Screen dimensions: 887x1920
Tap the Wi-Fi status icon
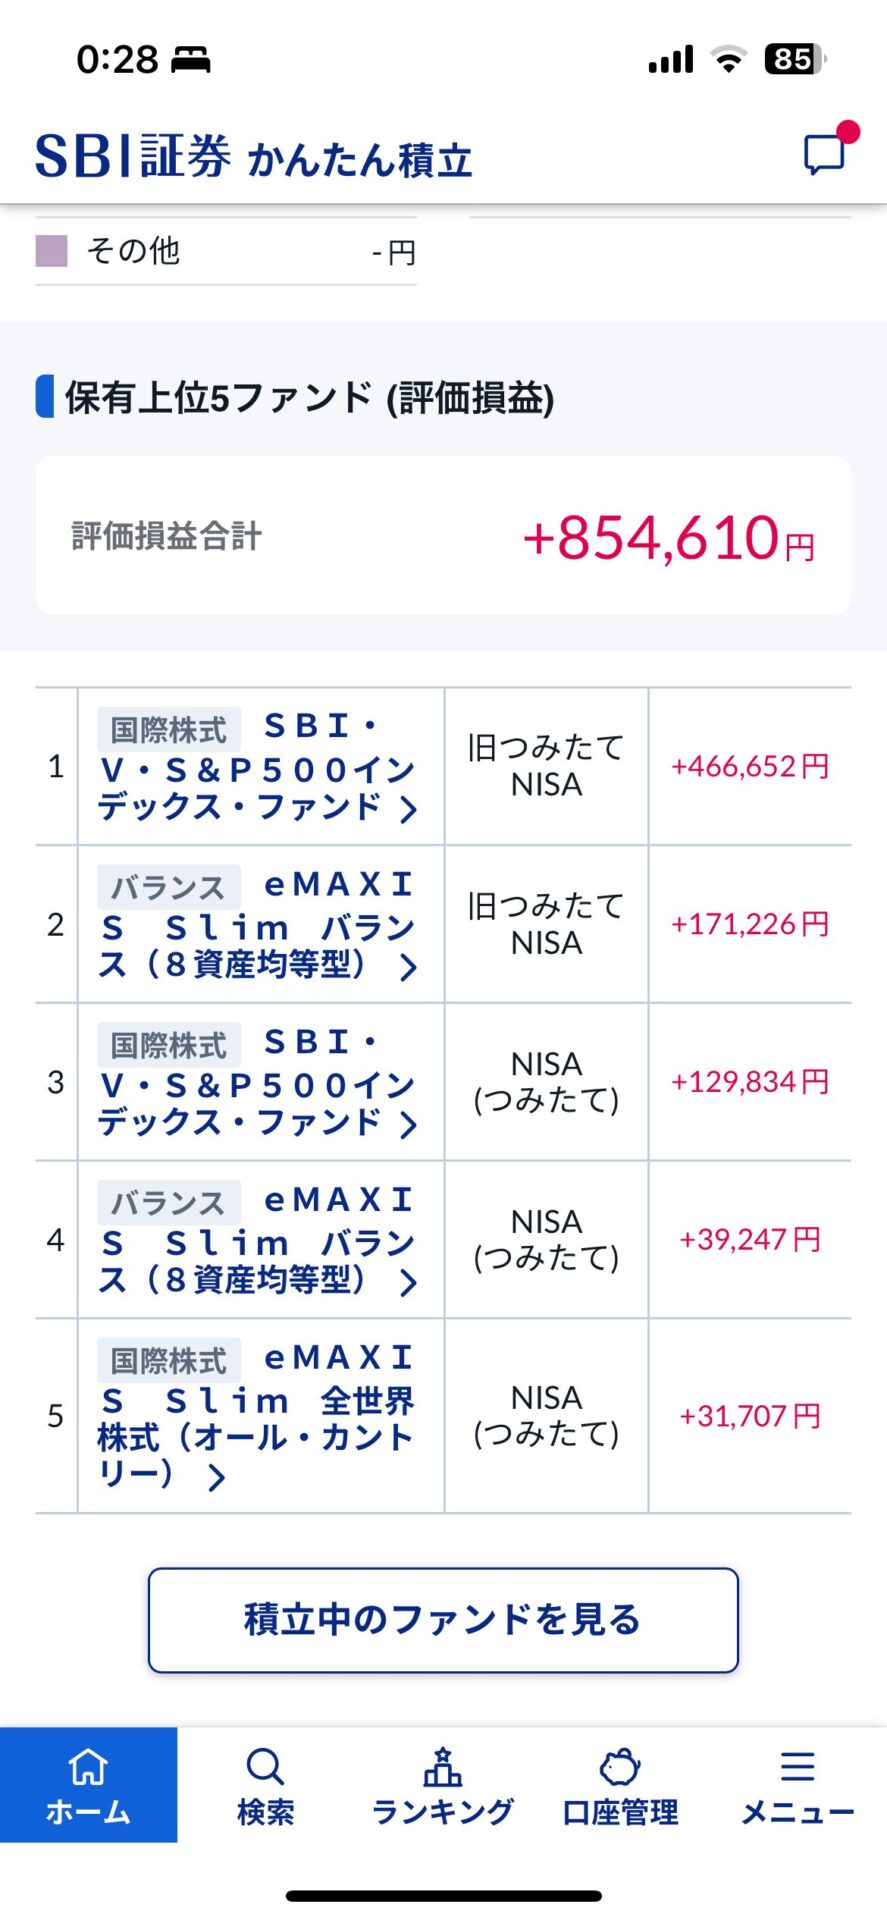(x=729, y=59)
